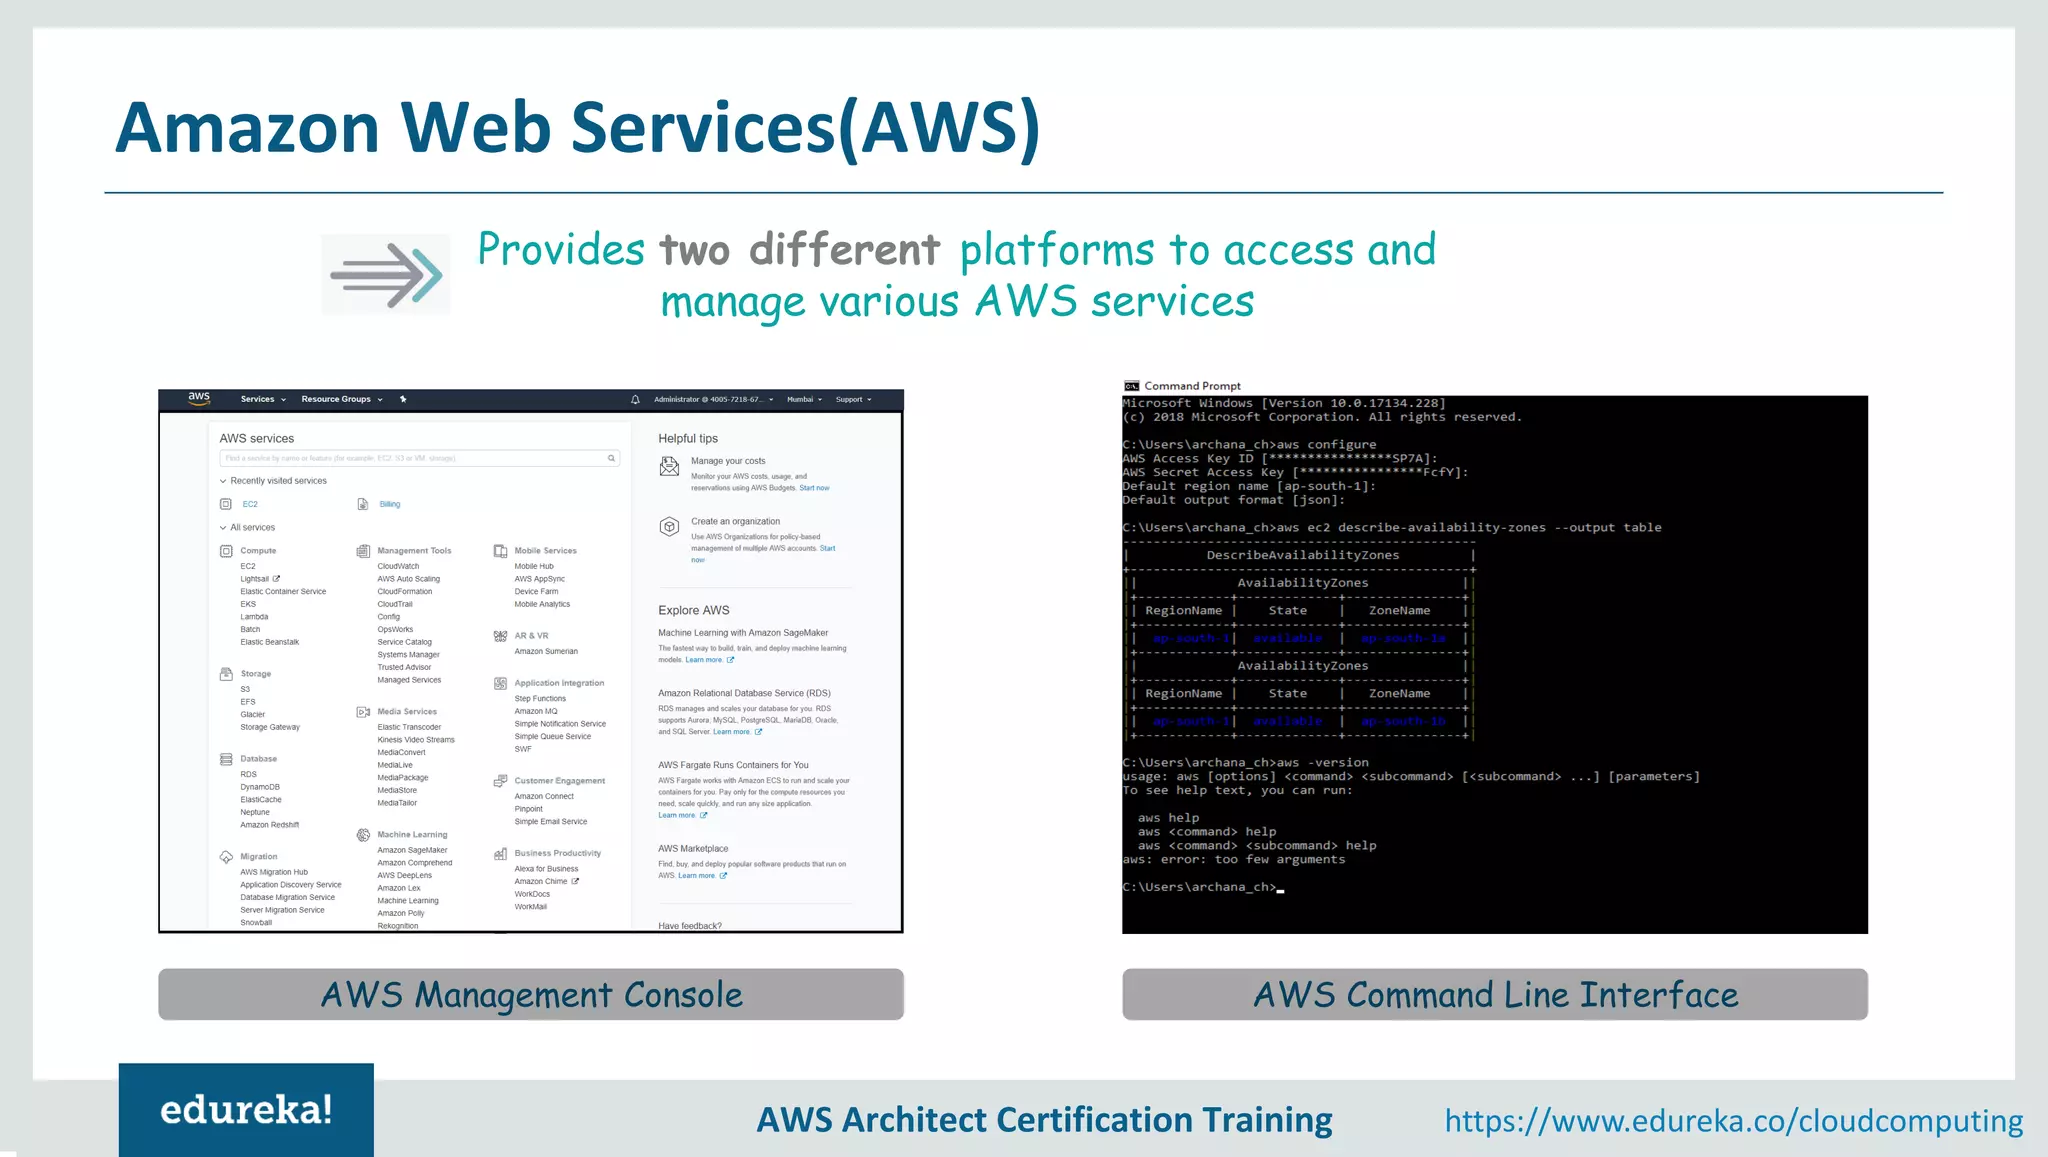The image size is (2048, 1157).
Task: Open the edureka cloudcomputing URL link
Action: pyautogui.click(x=1733, y=1121)
